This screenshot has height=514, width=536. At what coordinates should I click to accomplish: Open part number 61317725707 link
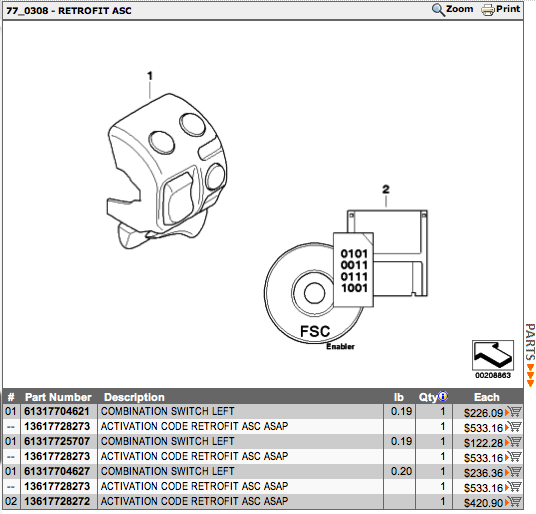pos(57,441)
